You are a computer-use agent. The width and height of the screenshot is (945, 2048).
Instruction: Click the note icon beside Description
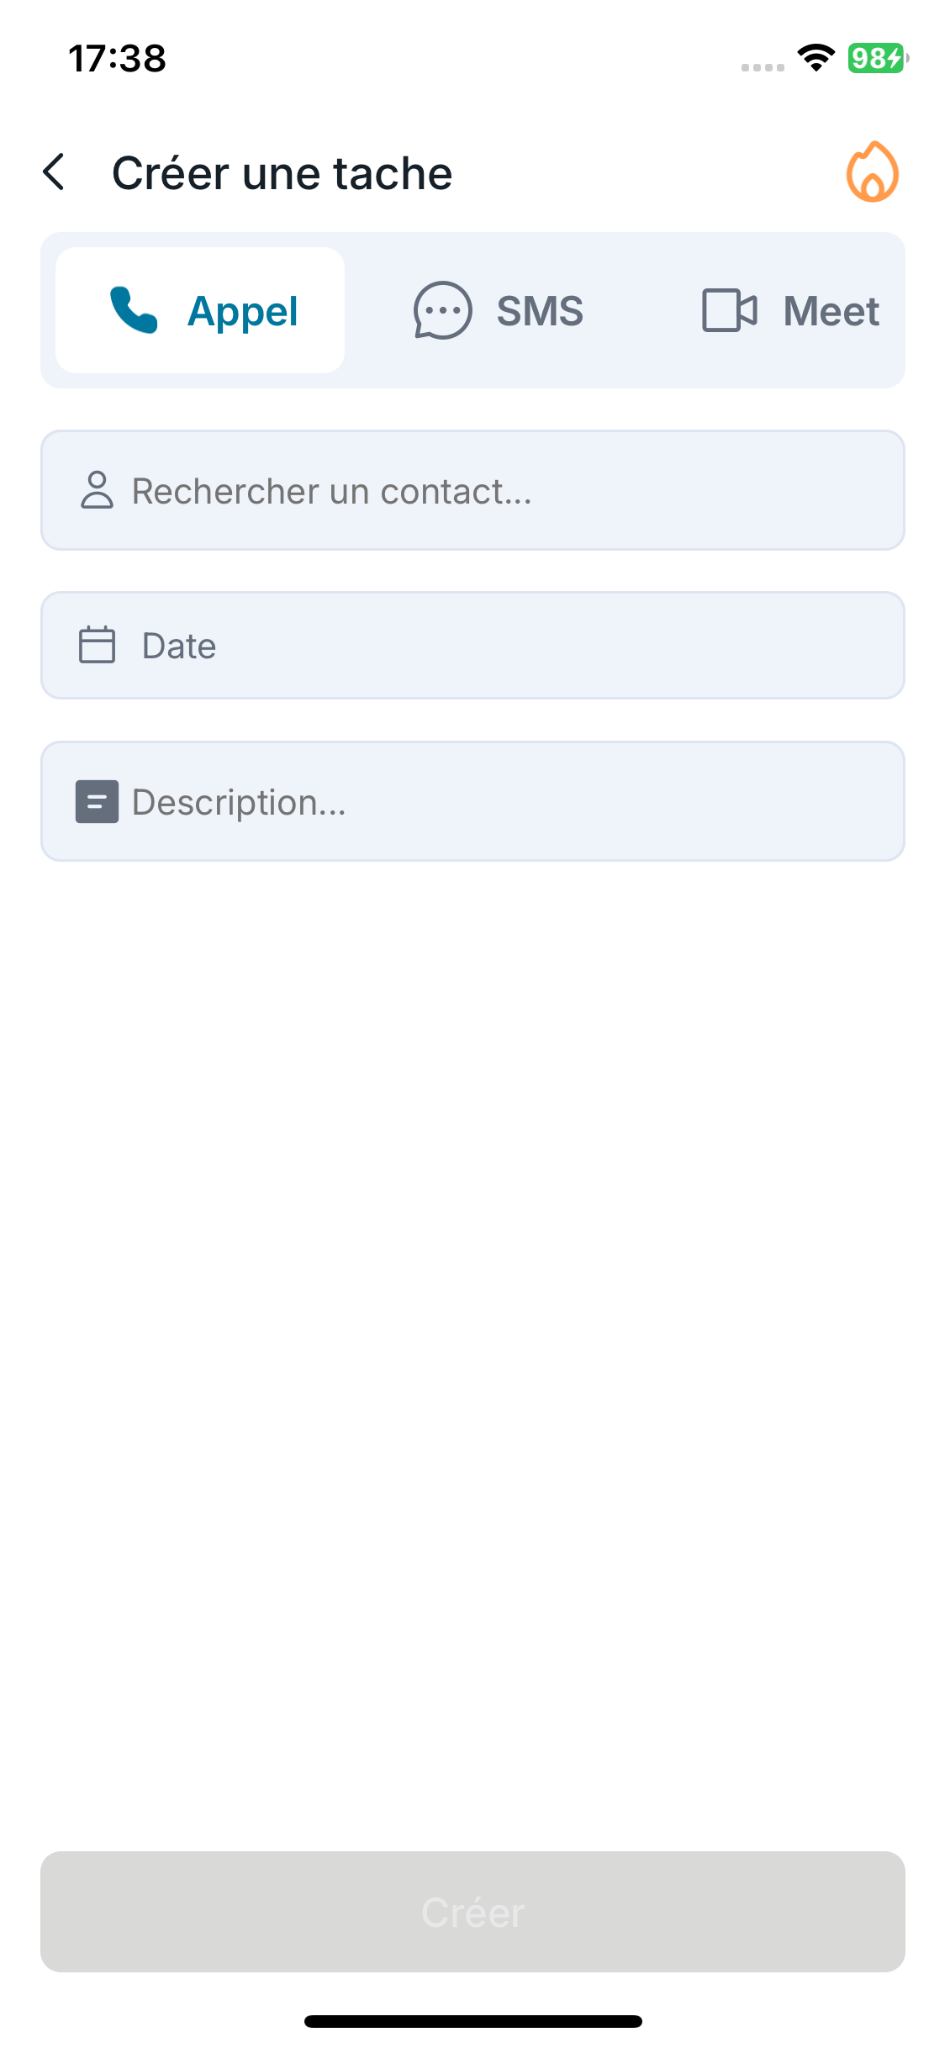point(97,802)
